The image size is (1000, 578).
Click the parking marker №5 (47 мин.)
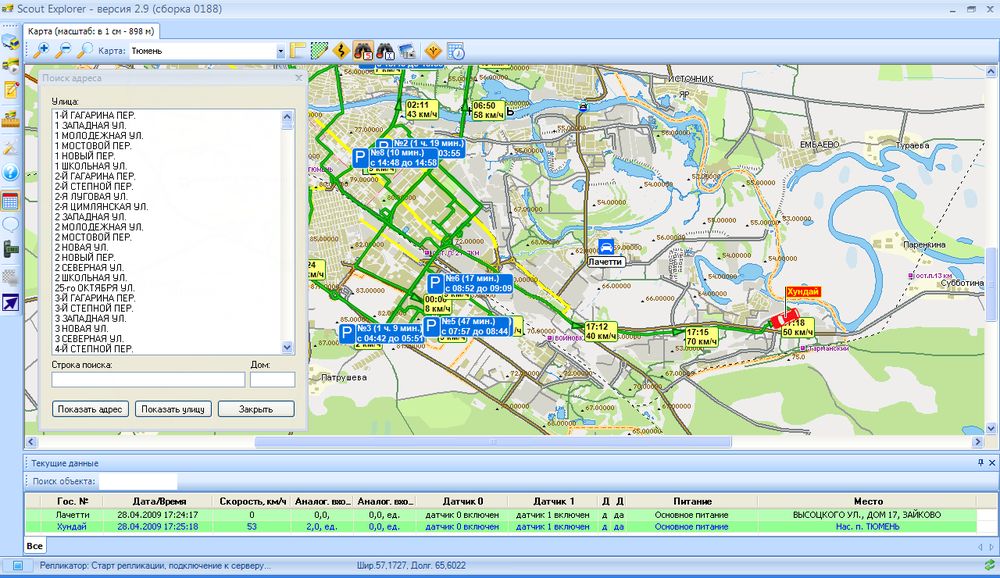[x=467, y=326]
